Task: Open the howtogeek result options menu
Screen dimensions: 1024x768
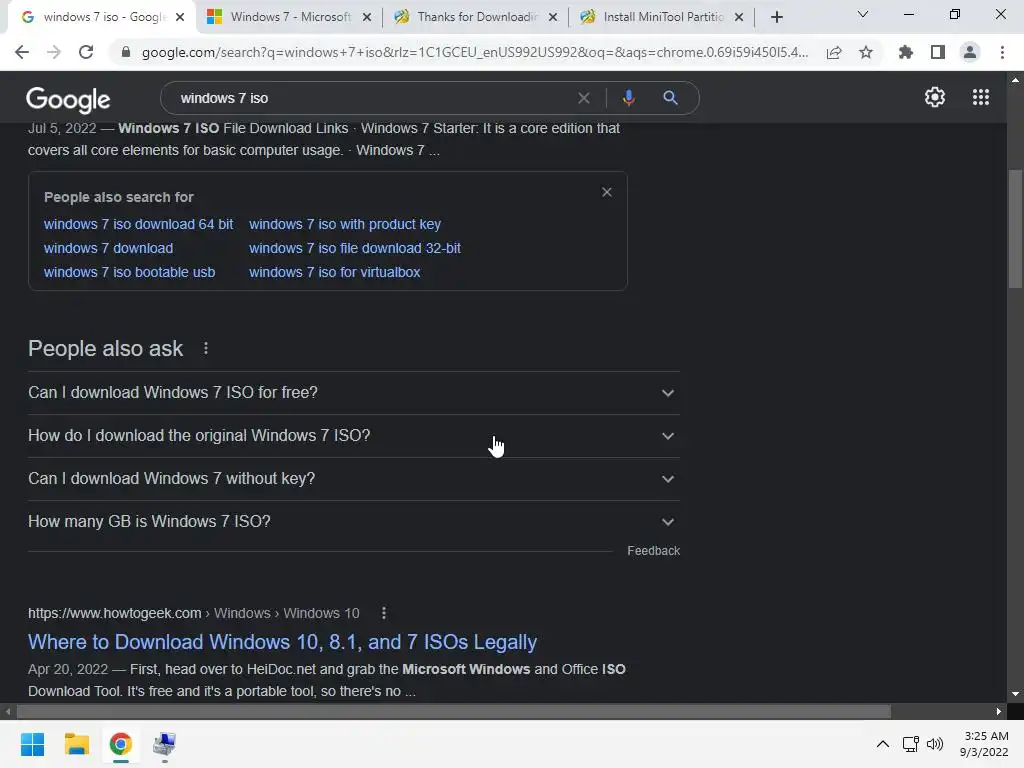Action: [384, 613]
